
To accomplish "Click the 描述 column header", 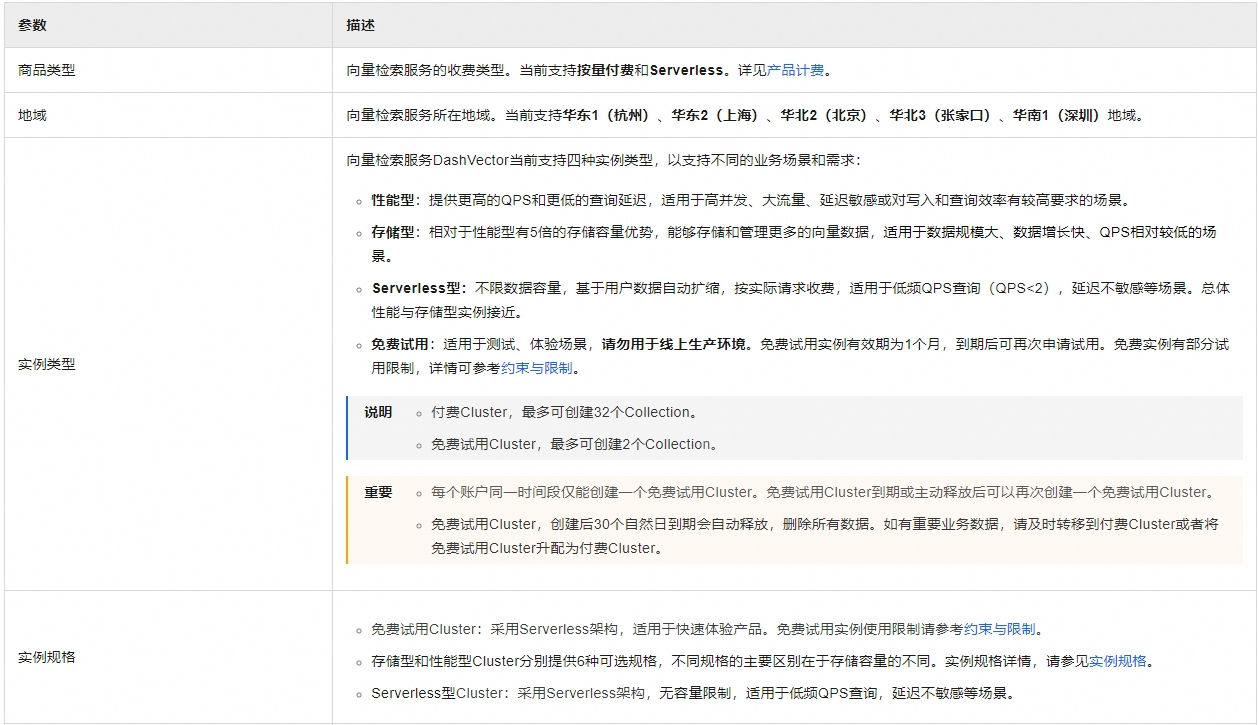I will click(360, 24).
